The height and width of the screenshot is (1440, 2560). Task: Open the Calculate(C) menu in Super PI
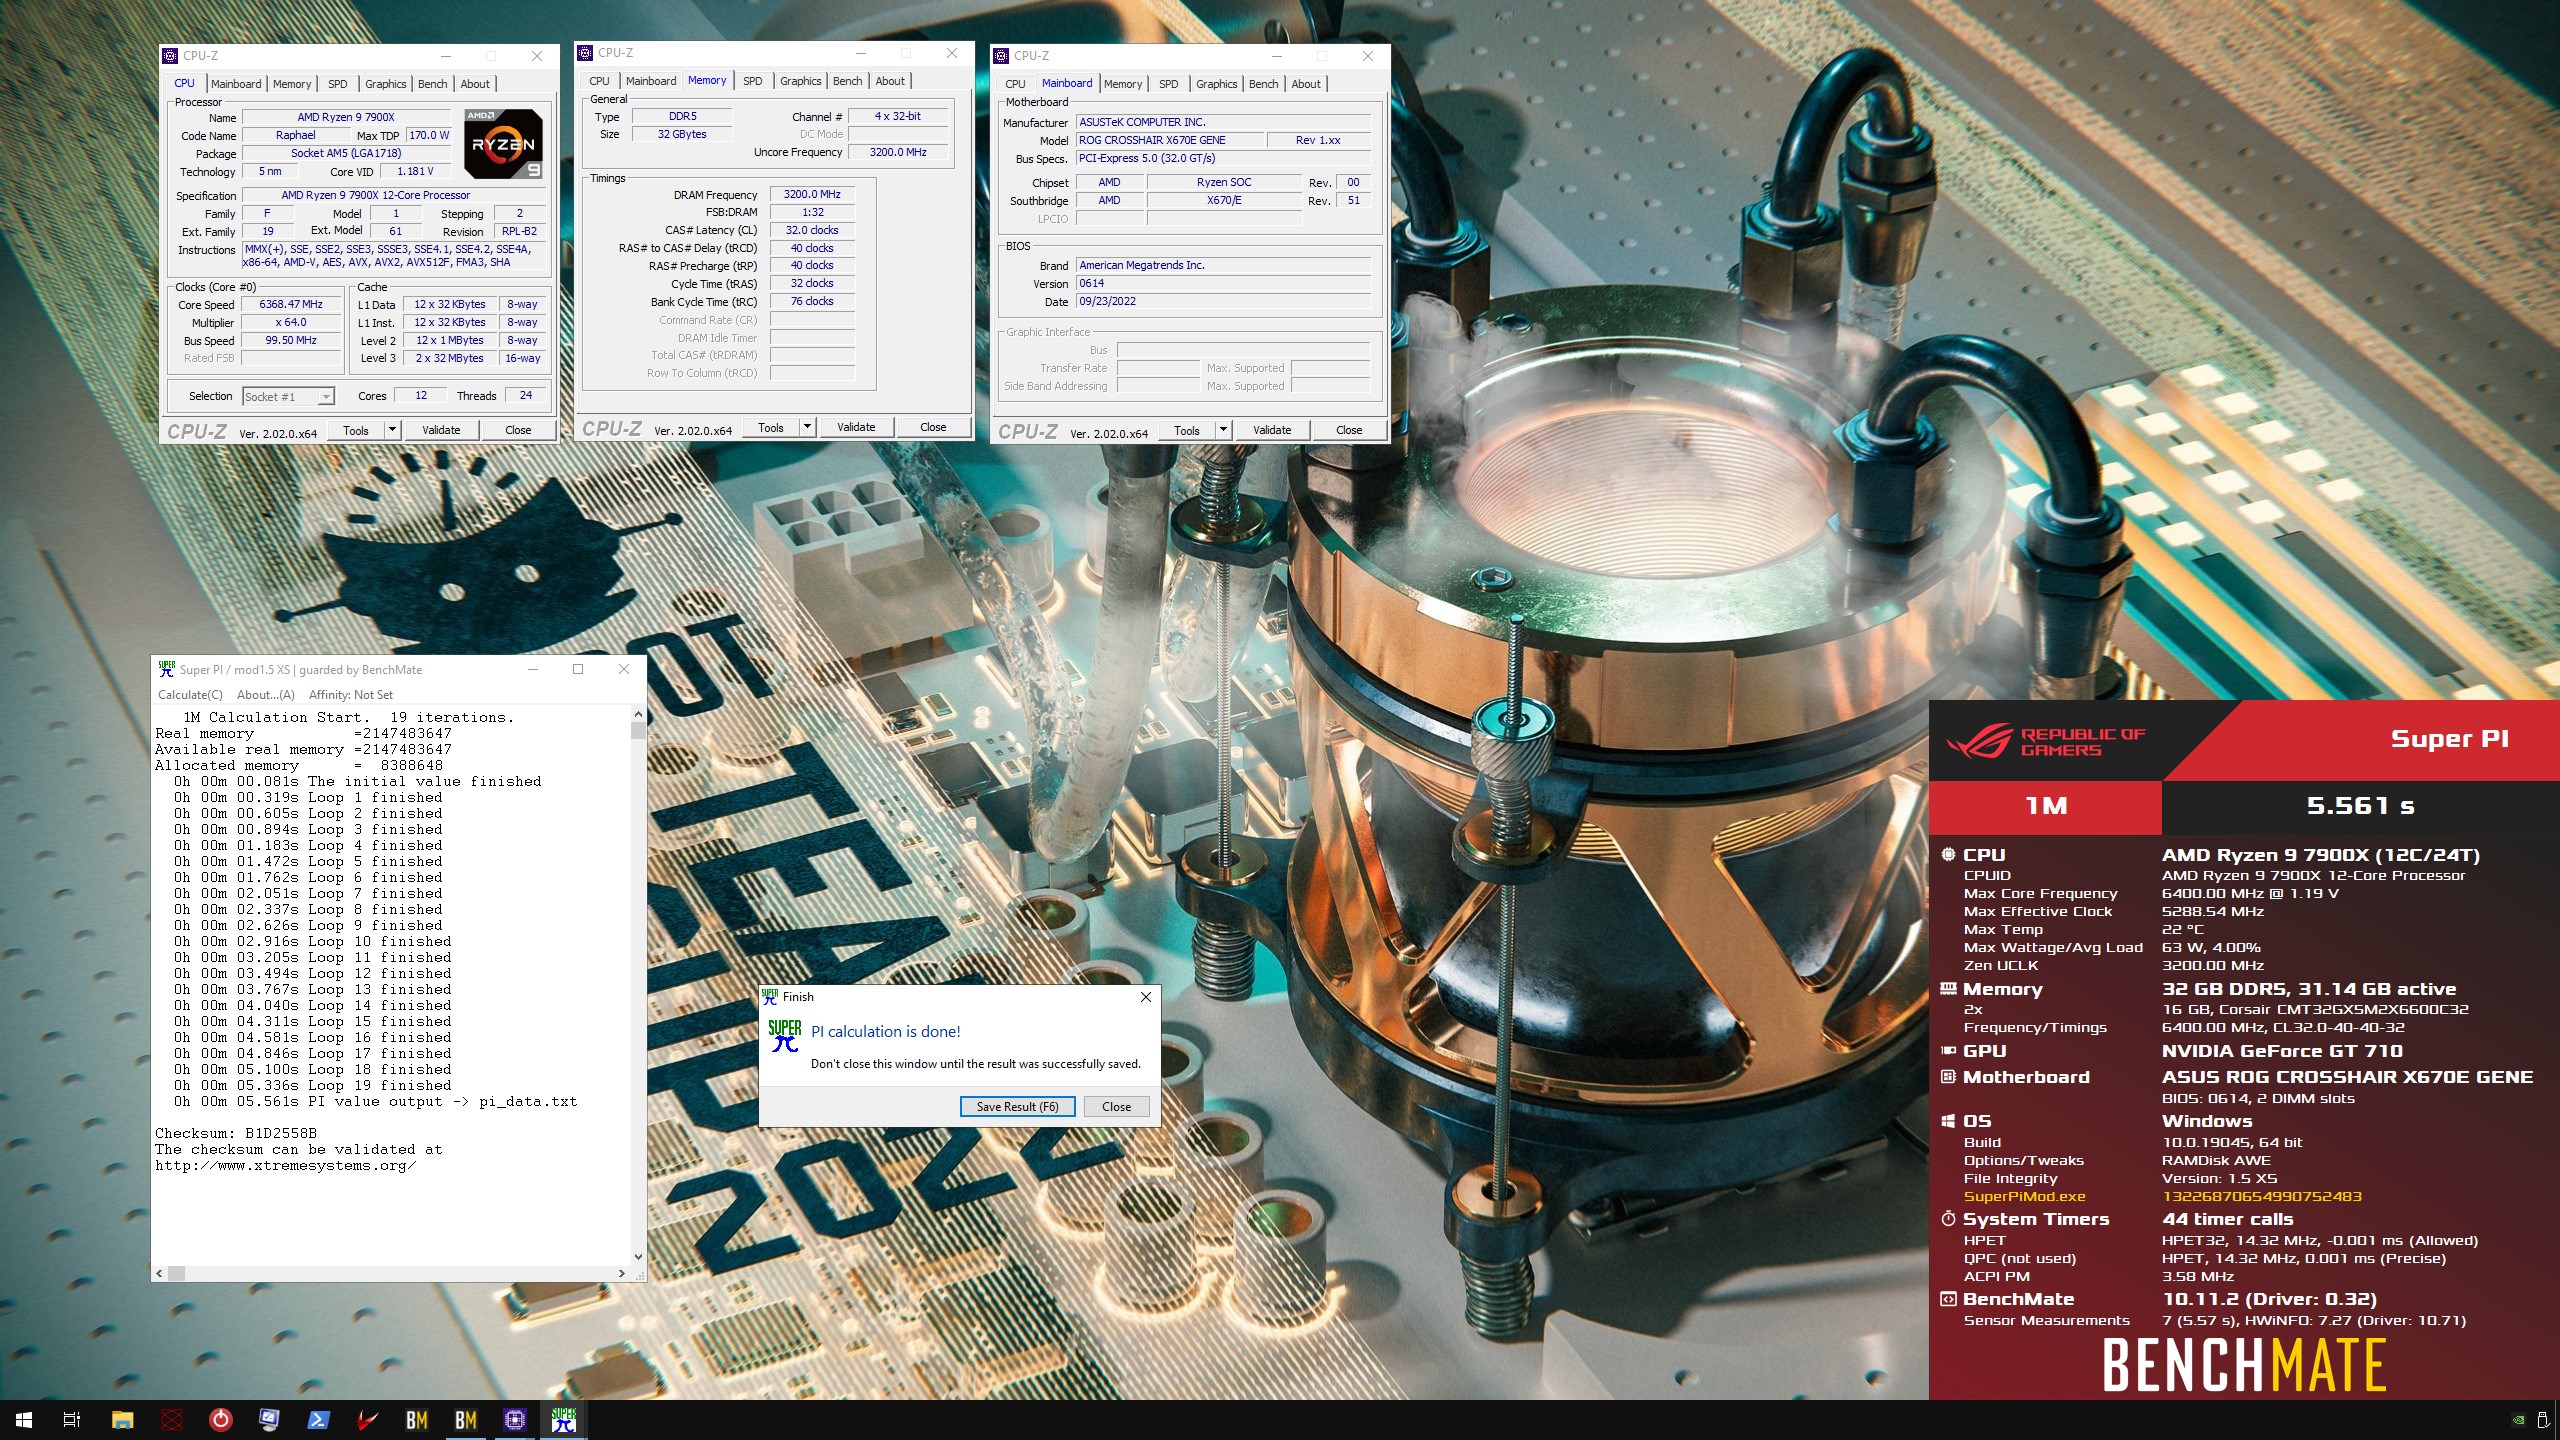tap(190, 695)
